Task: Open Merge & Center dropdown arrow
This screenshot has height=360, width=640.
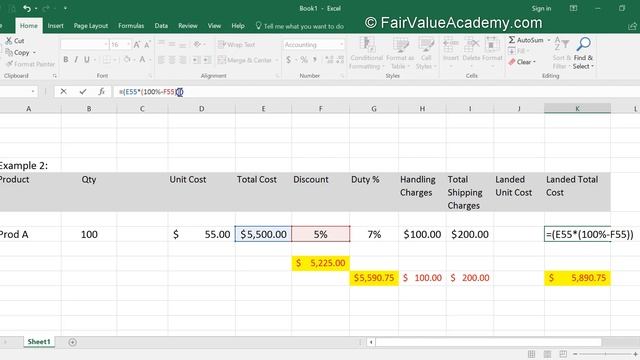Action: coord(277,60)
